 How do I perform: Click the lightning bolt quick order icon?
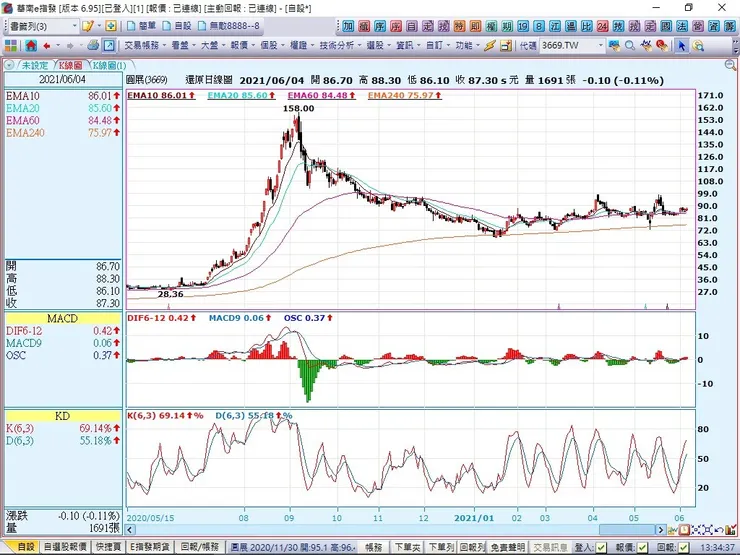490,45
